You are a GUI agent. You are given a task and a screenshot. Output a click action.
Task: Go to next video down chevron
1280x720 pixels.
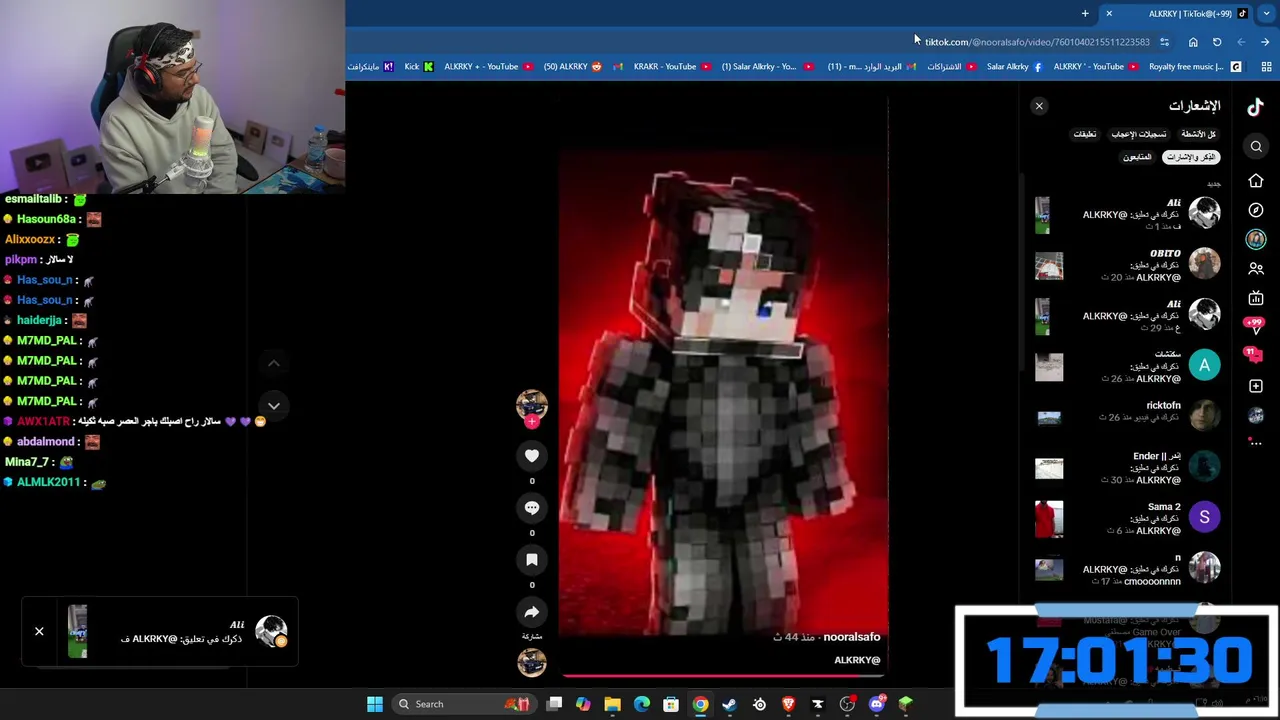273,406
